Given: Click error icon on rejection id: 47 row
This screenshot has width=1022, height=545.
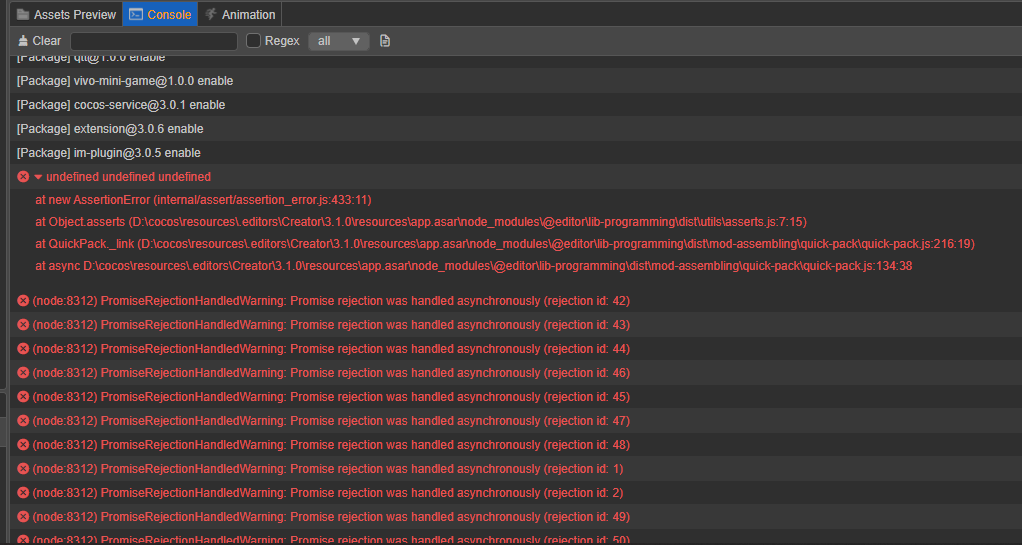Looking at the screenshot, I should (x=23, y=420).
